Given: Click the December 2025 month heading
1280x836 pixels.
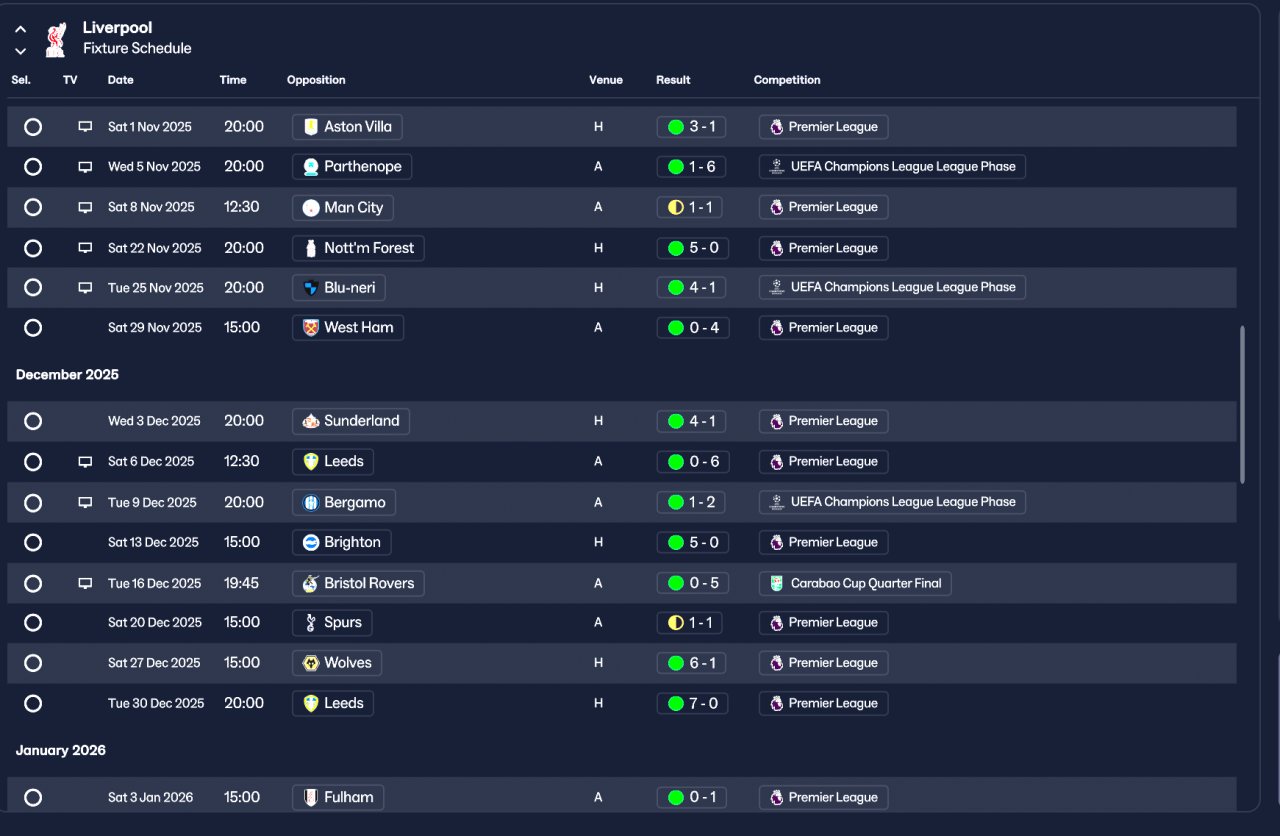Looking at the screenshot, I should 67,375.
